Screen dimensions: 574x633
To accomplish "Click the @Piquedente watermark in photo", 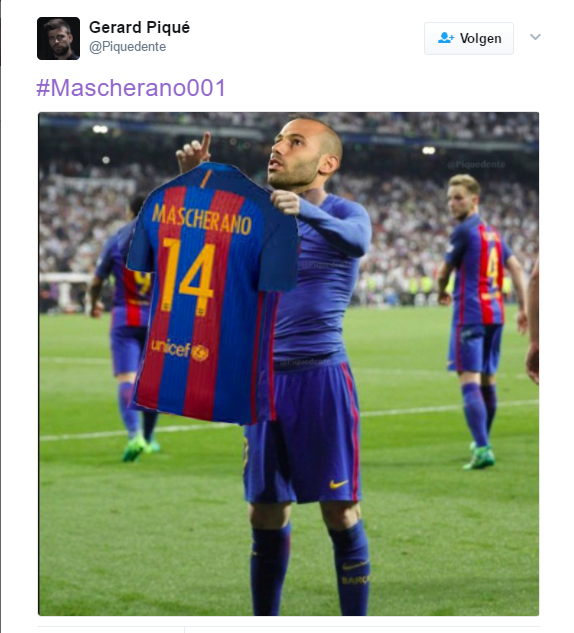I will (476, 164).
